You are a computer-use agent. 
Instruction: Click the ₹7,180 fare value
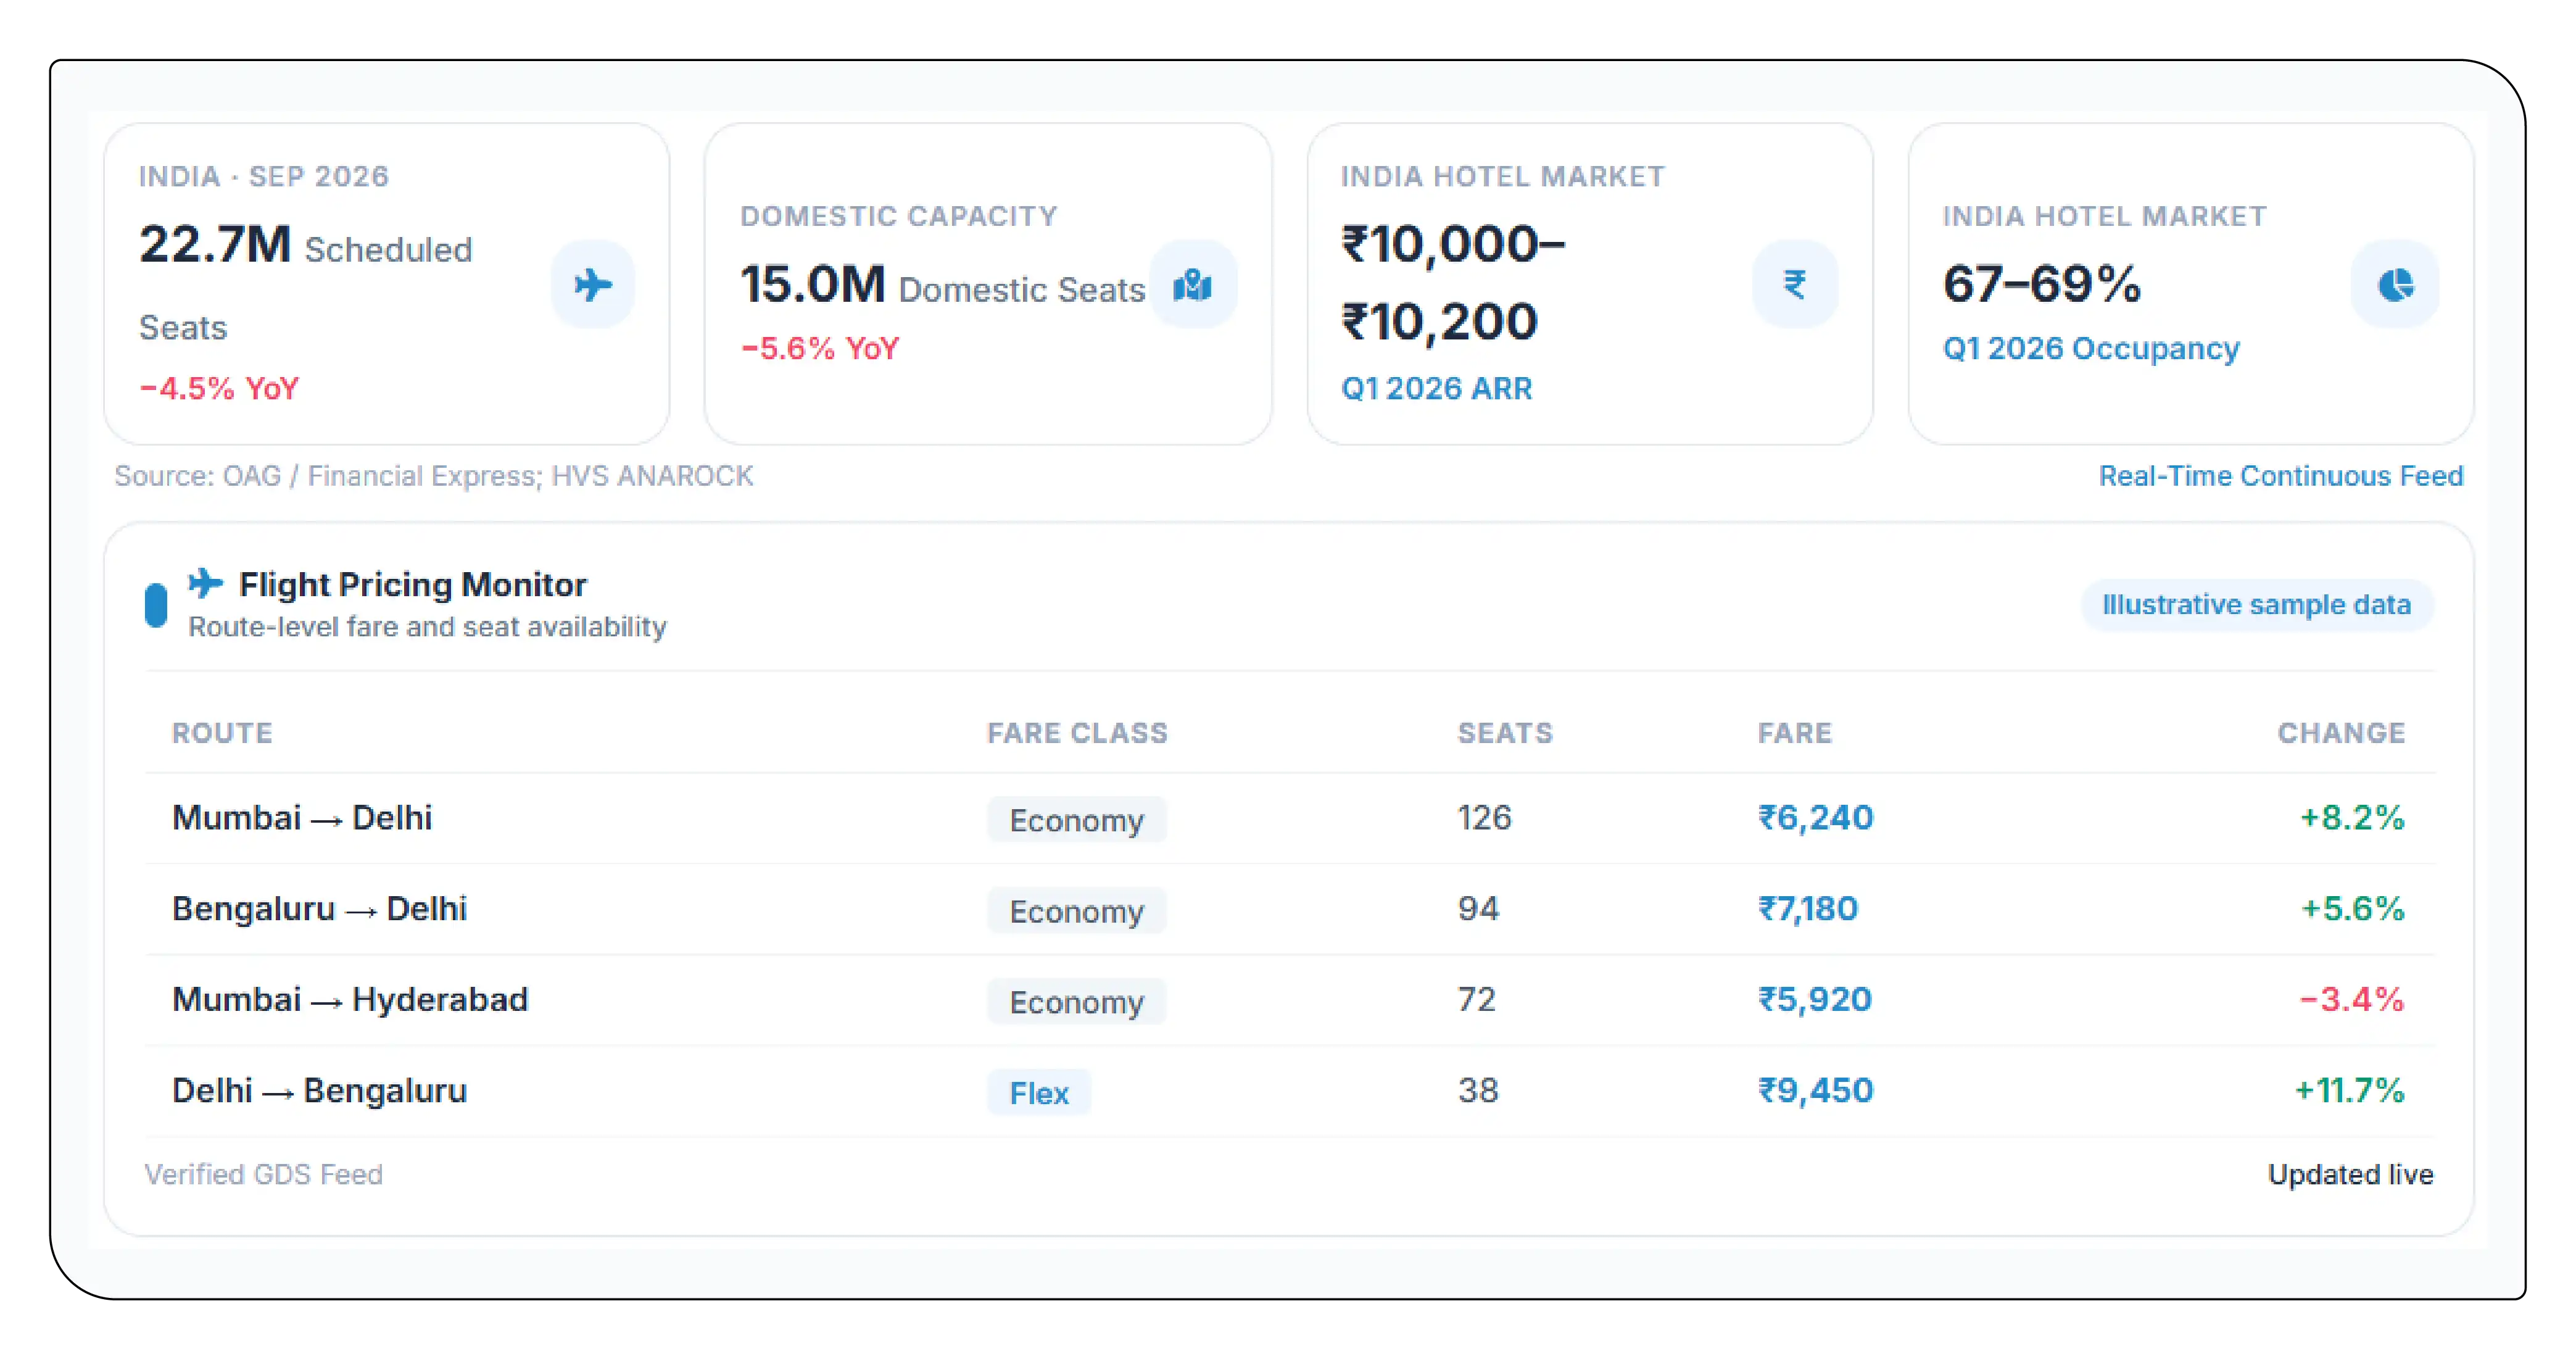(x=1808, y=909)
